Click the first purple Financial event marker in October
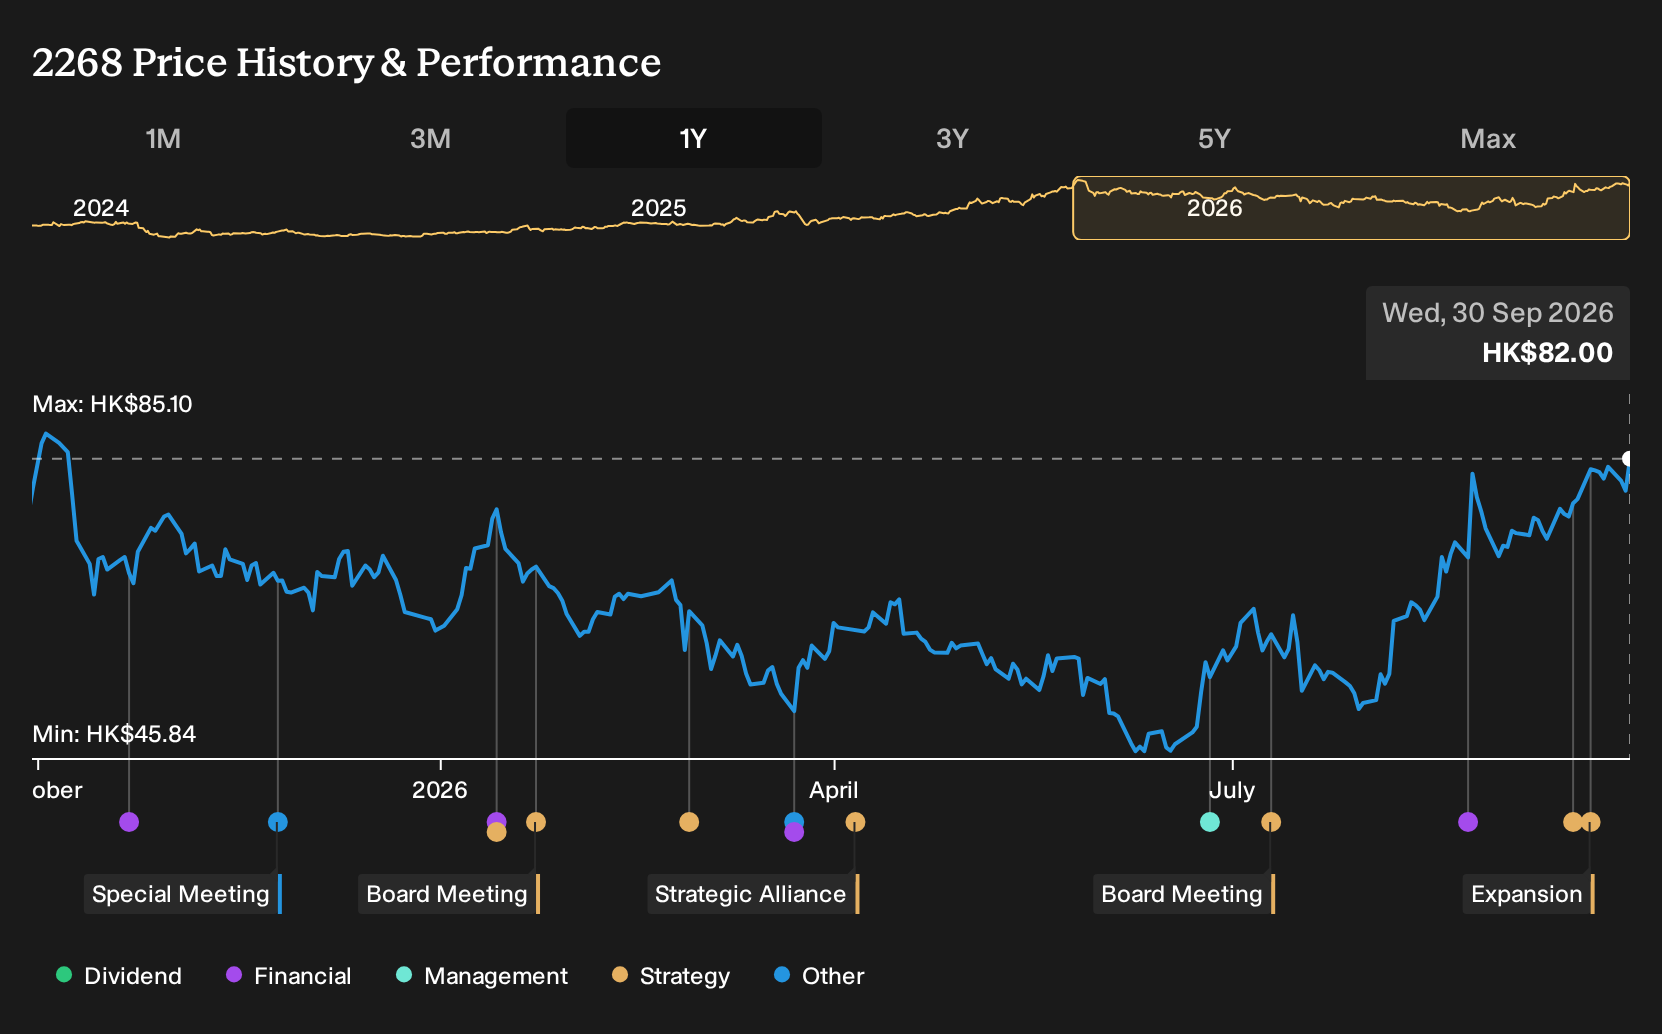Screen dimensions: 1662x1034 click(x=129, y=822)
